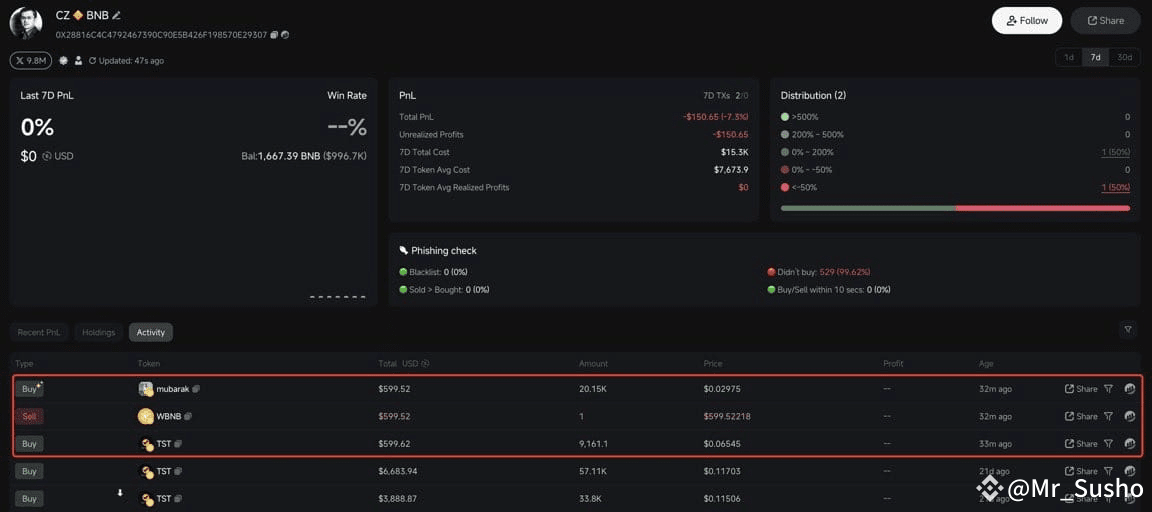Click the Profit column header
Viewport: 1152px width, 512px height.
(893, 364)
